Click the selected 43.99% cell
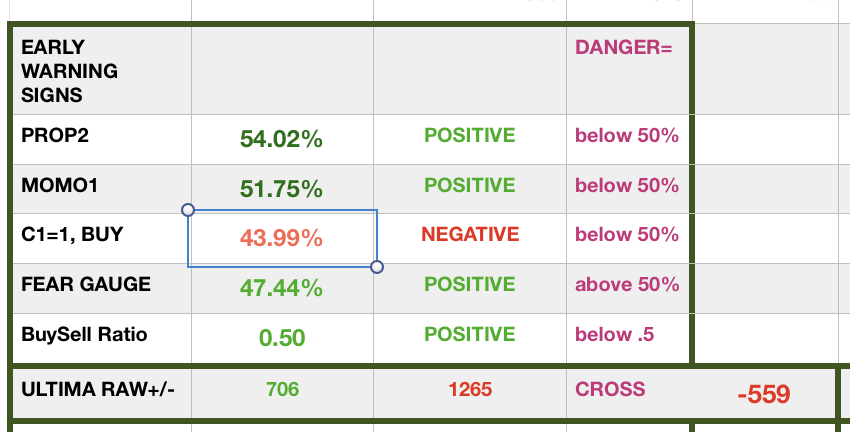Viewport: 850px width, 432px height. (x=281, y=239)
